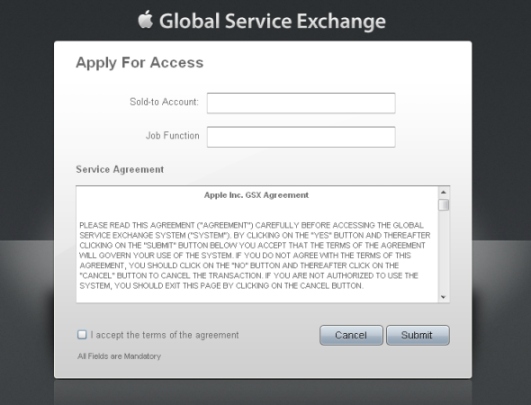This screenshot has height=405, width=531.
Task: Click the Job Function label
Action: pyautogui.click(x=172, y=135)
